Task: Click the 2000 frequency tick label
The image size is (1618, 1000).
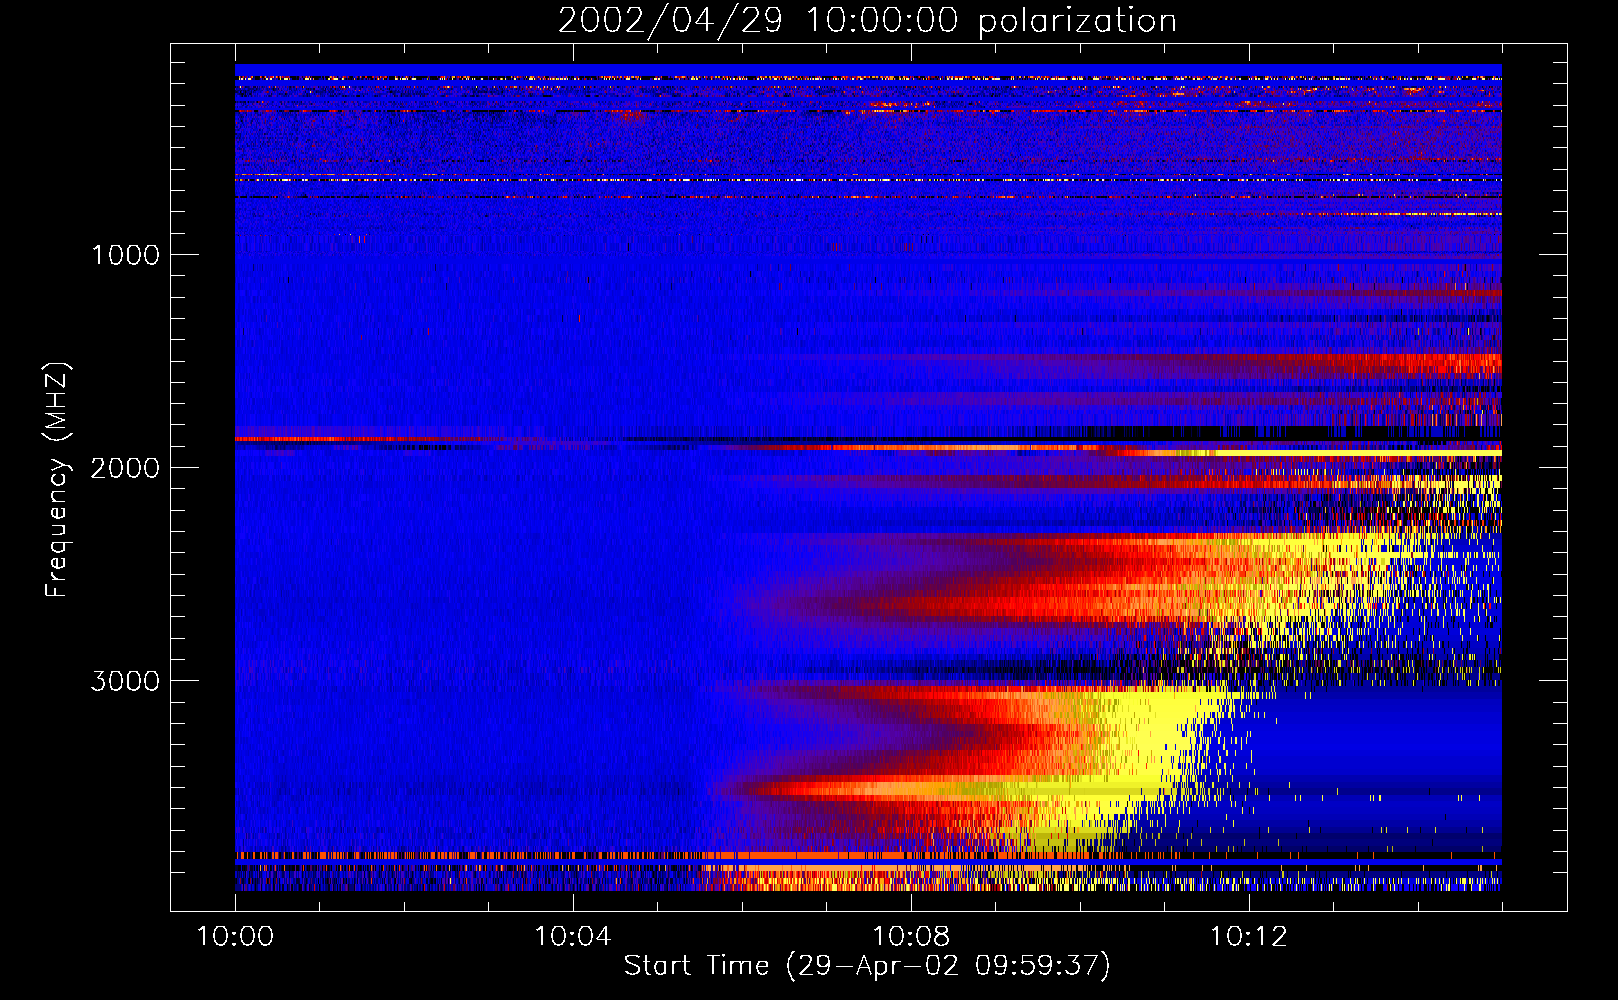Action: pyautogui.click(x=125, y=468)
